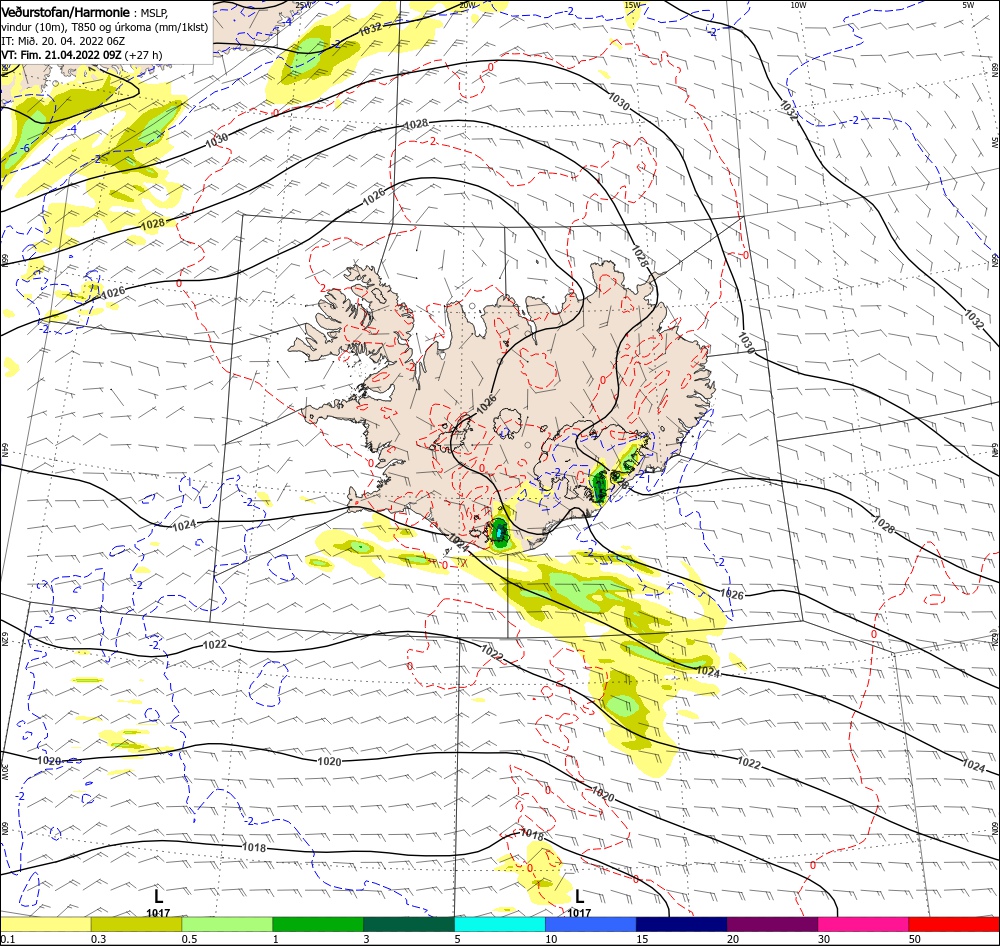Click the "Veðurstofan/Harmonie" title text
The image size is (1000, 946).
pyautogui.click(x=66, y=12)
